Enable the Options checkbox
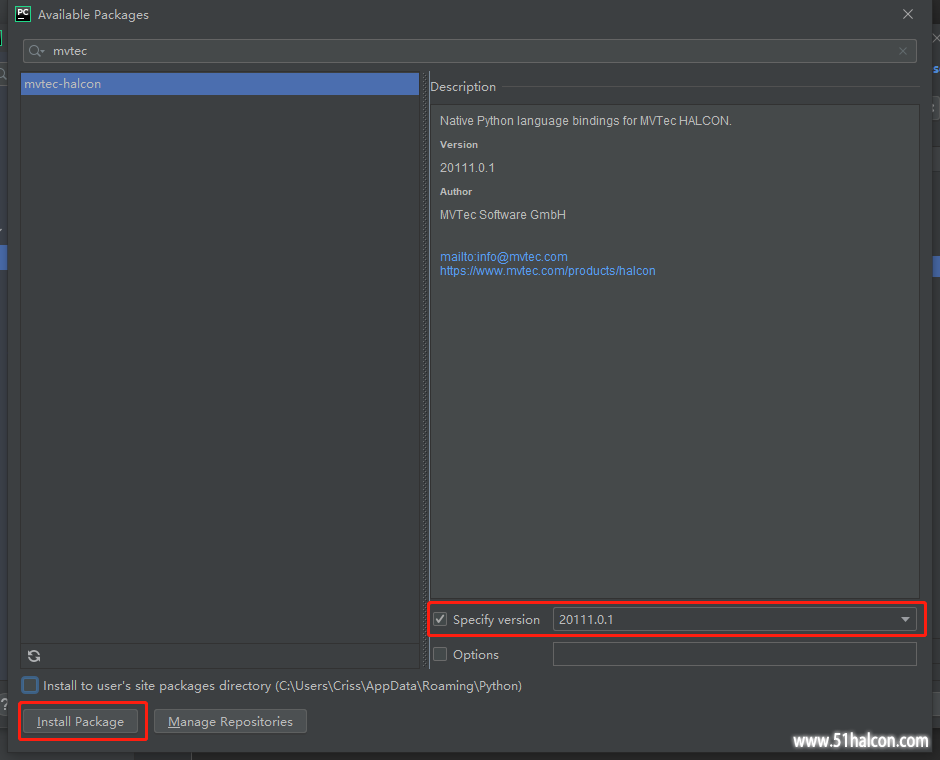The width and height of the screenshot is (940, 760). [x=440, y=655]
